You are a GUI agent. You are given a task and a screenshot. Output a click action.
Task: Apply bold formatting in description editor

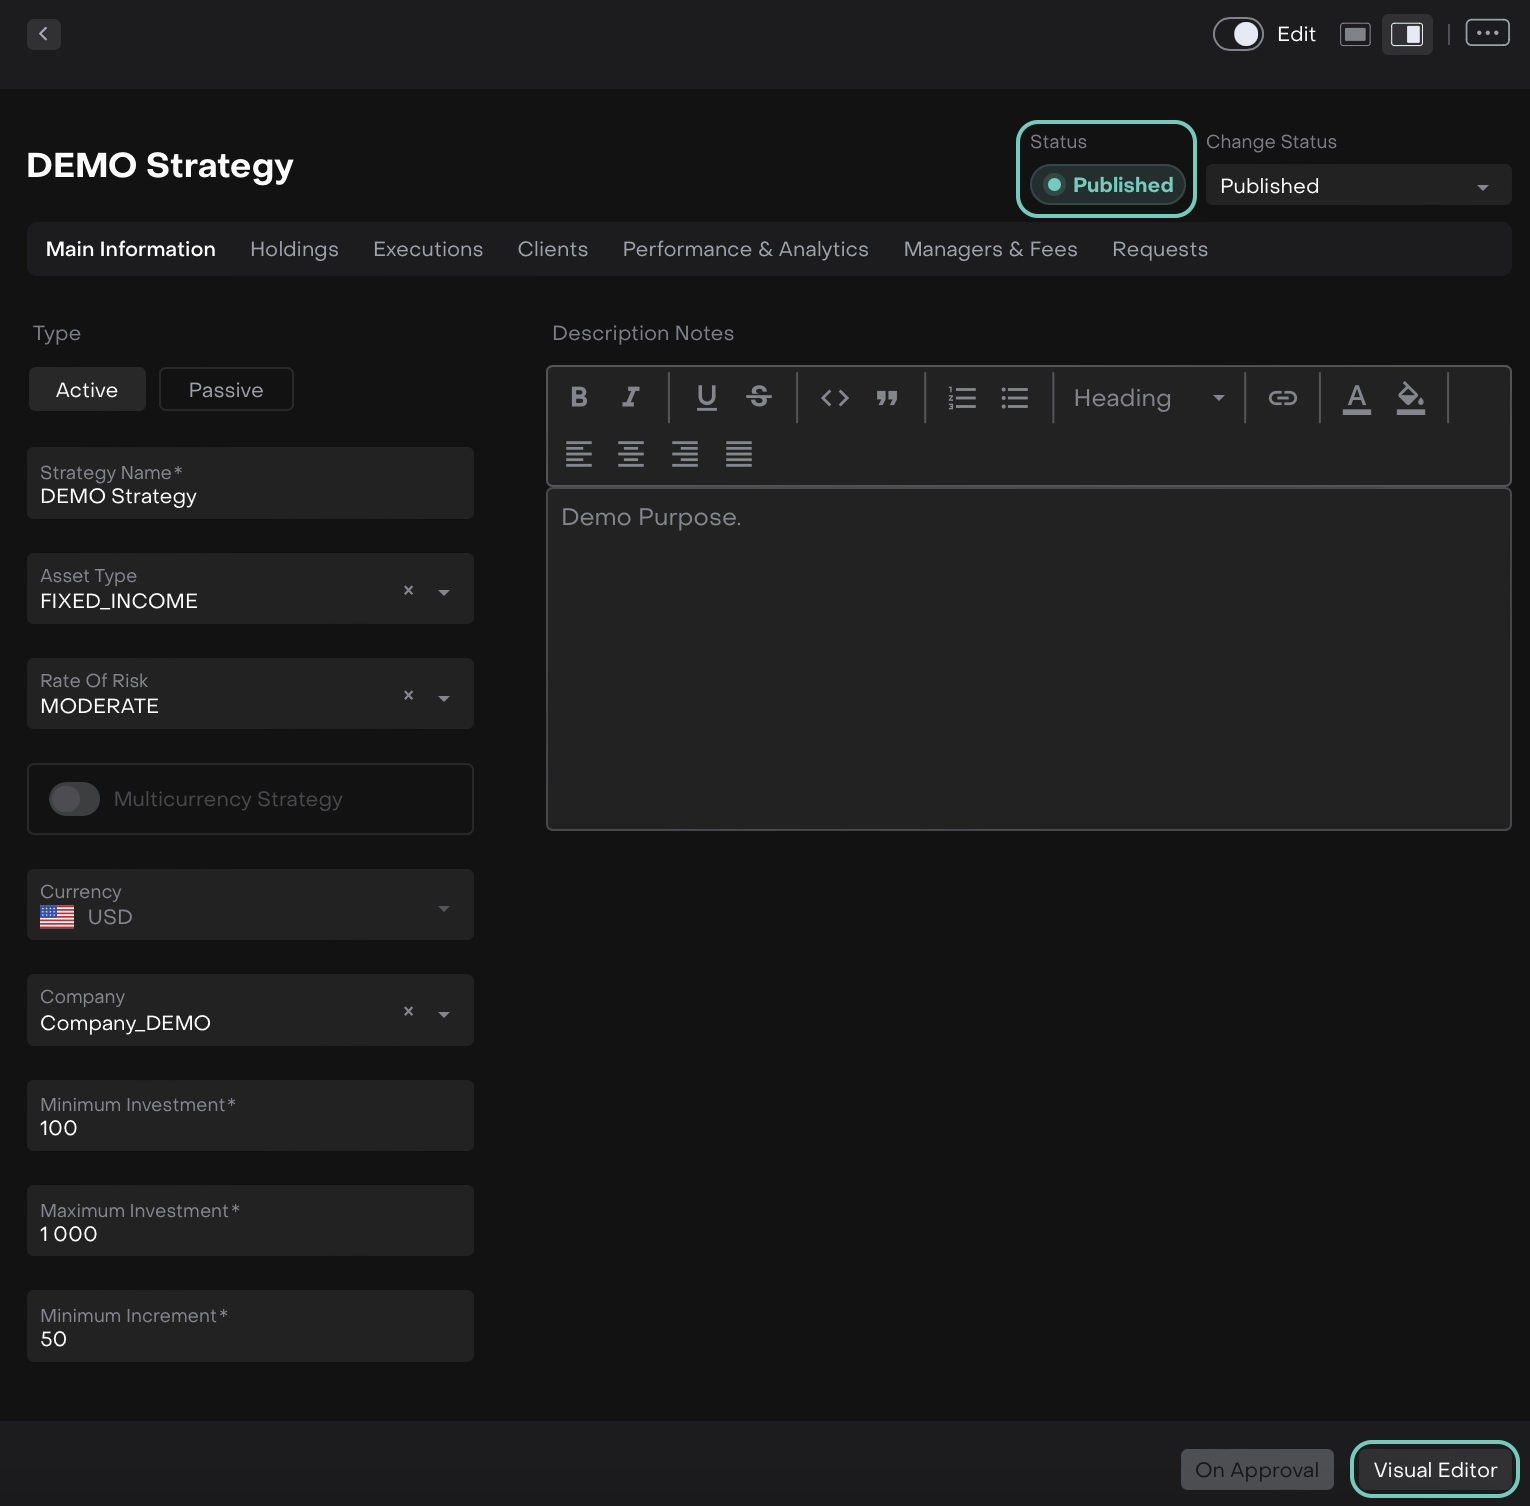coord(579,397)
